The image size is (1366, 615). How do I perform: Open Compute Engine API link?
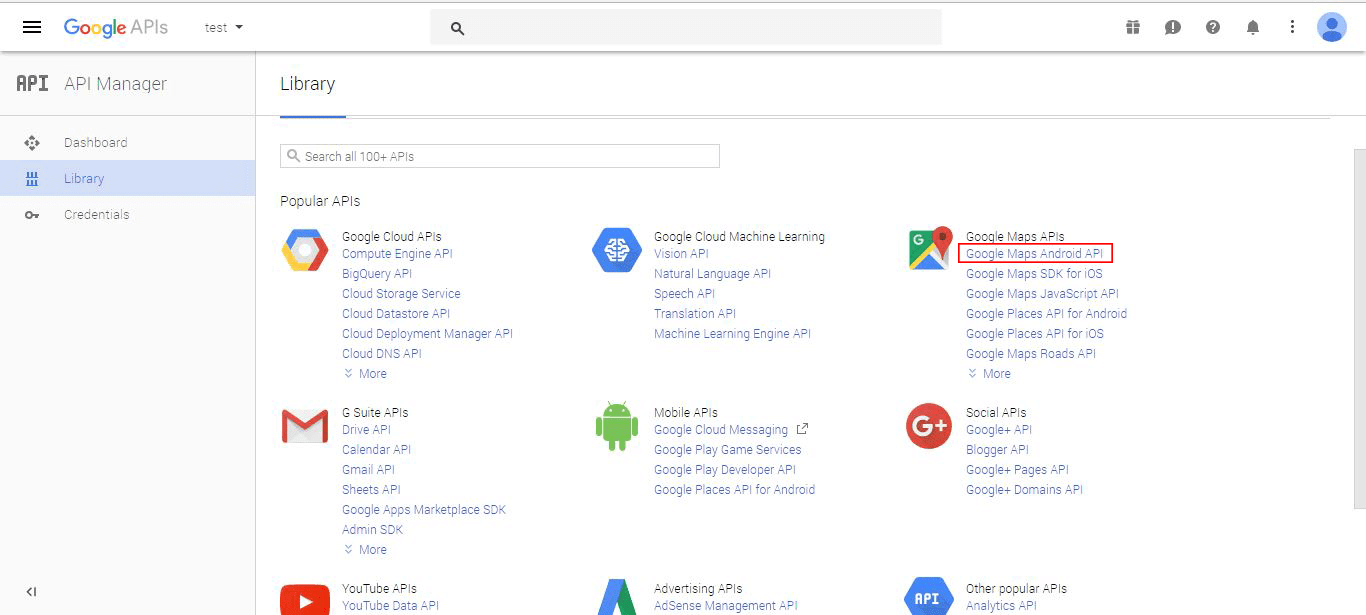(397, 254)
